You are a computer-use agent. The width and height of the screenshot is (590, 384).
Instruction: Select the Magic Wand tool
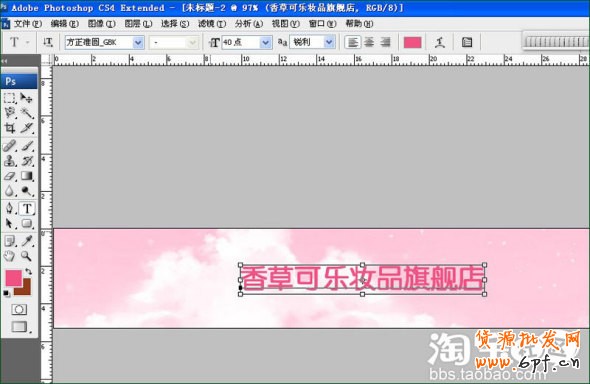pyautogui.click(x=27, y=113)
